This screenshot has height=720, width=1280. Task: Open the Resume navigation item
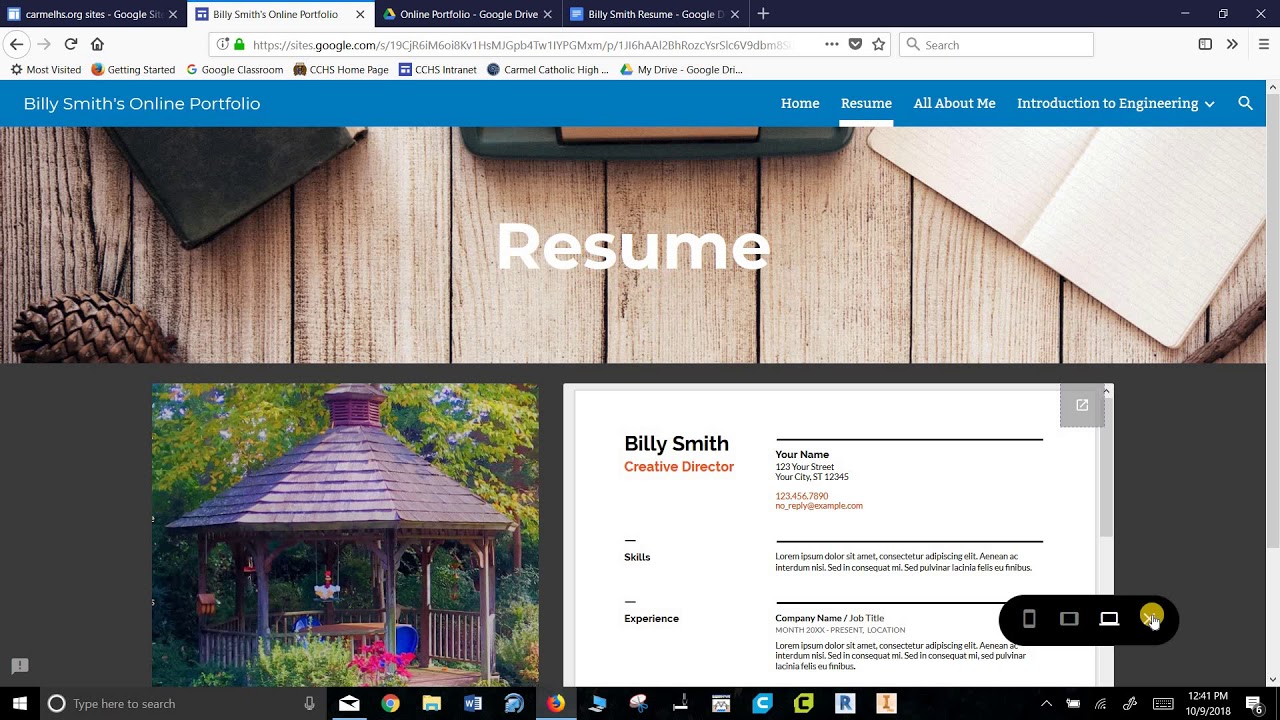pos(866,103)
